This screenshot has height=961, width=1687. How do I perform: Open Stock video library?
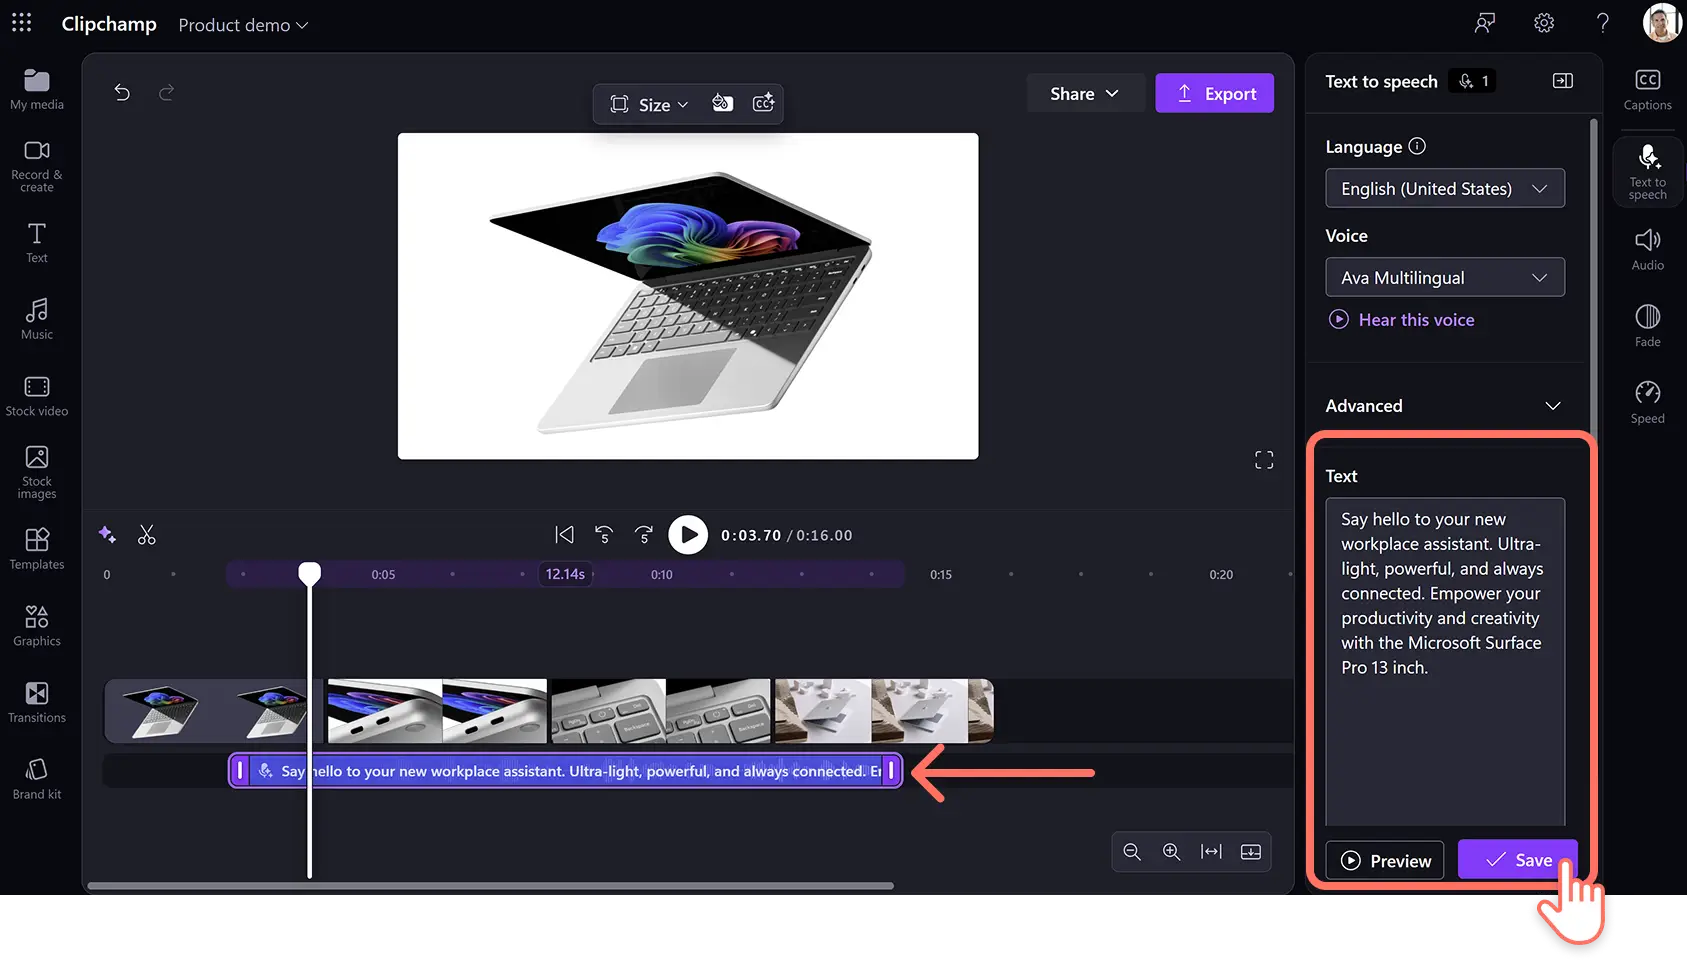click(x=37, y=396)
